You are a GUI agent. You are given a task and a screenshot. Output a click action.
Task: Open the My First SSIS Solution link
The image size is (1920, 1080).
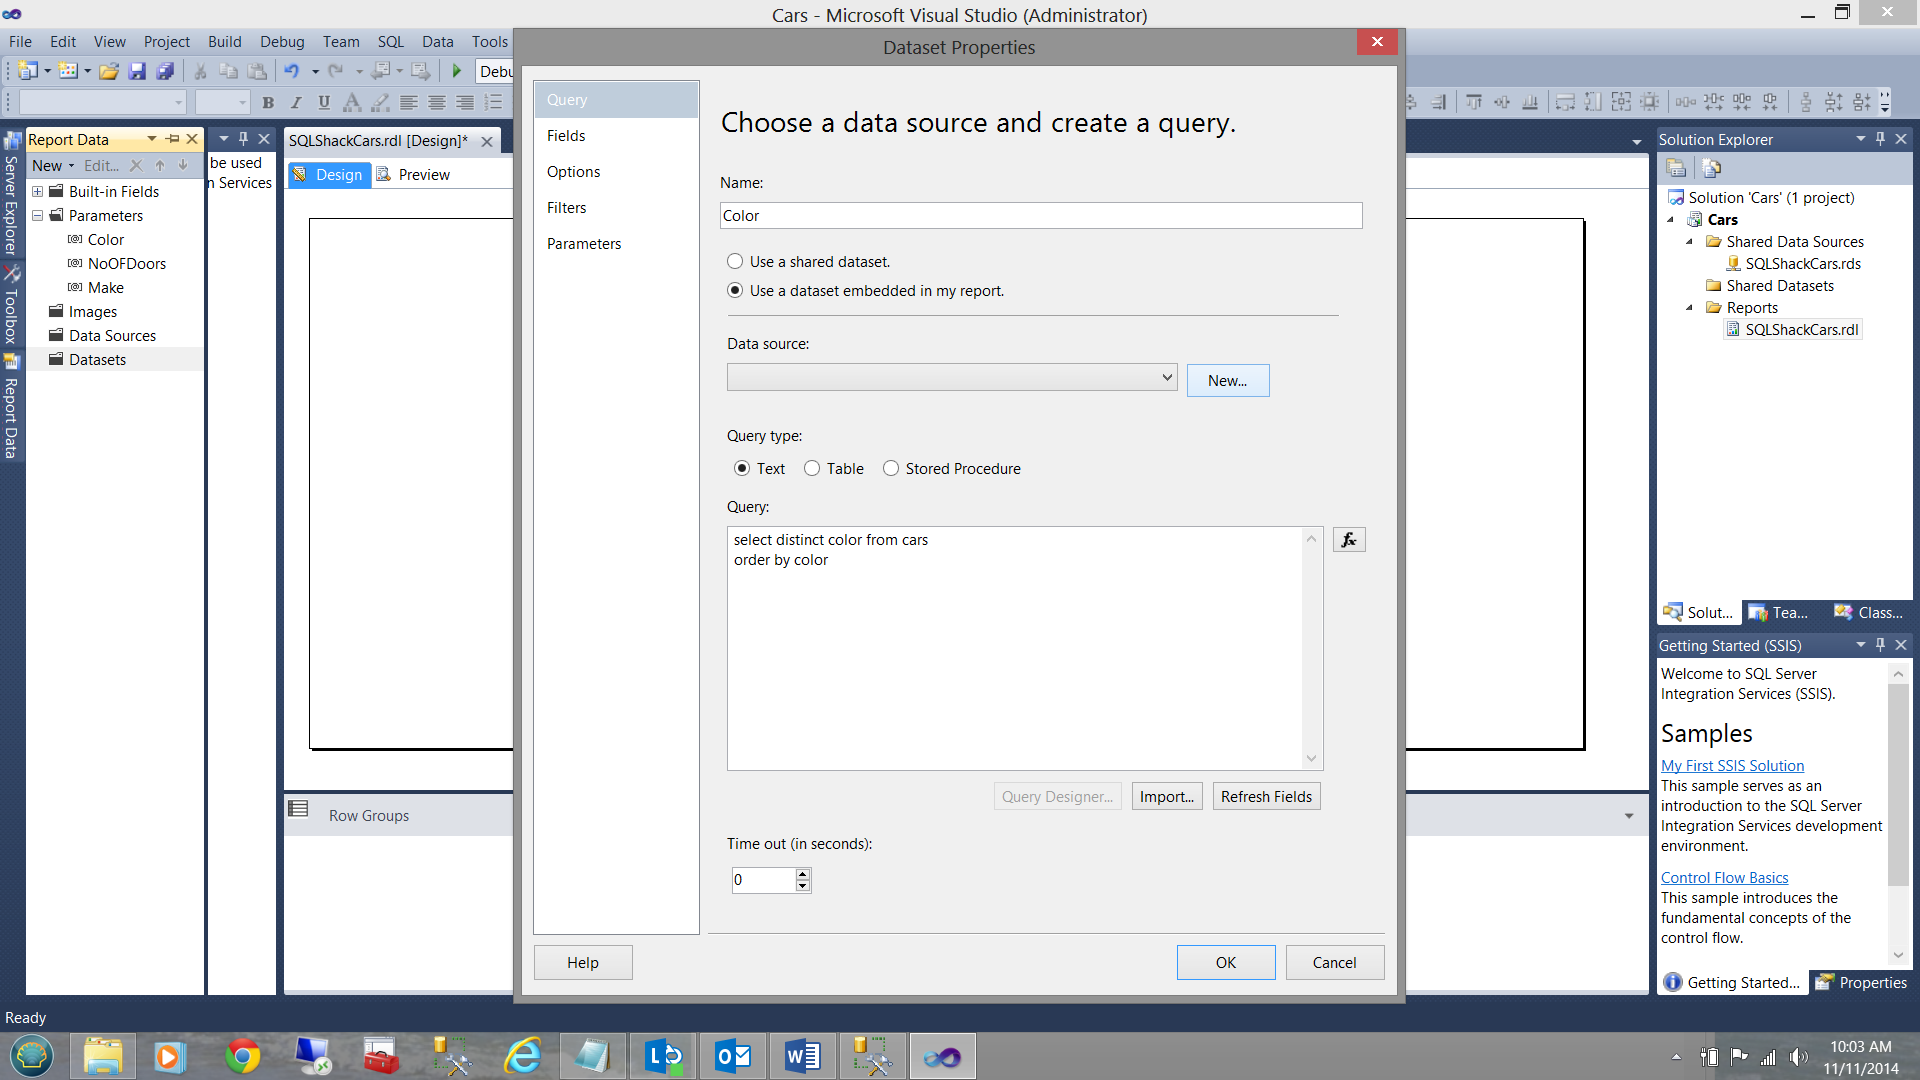[1732, 765]
